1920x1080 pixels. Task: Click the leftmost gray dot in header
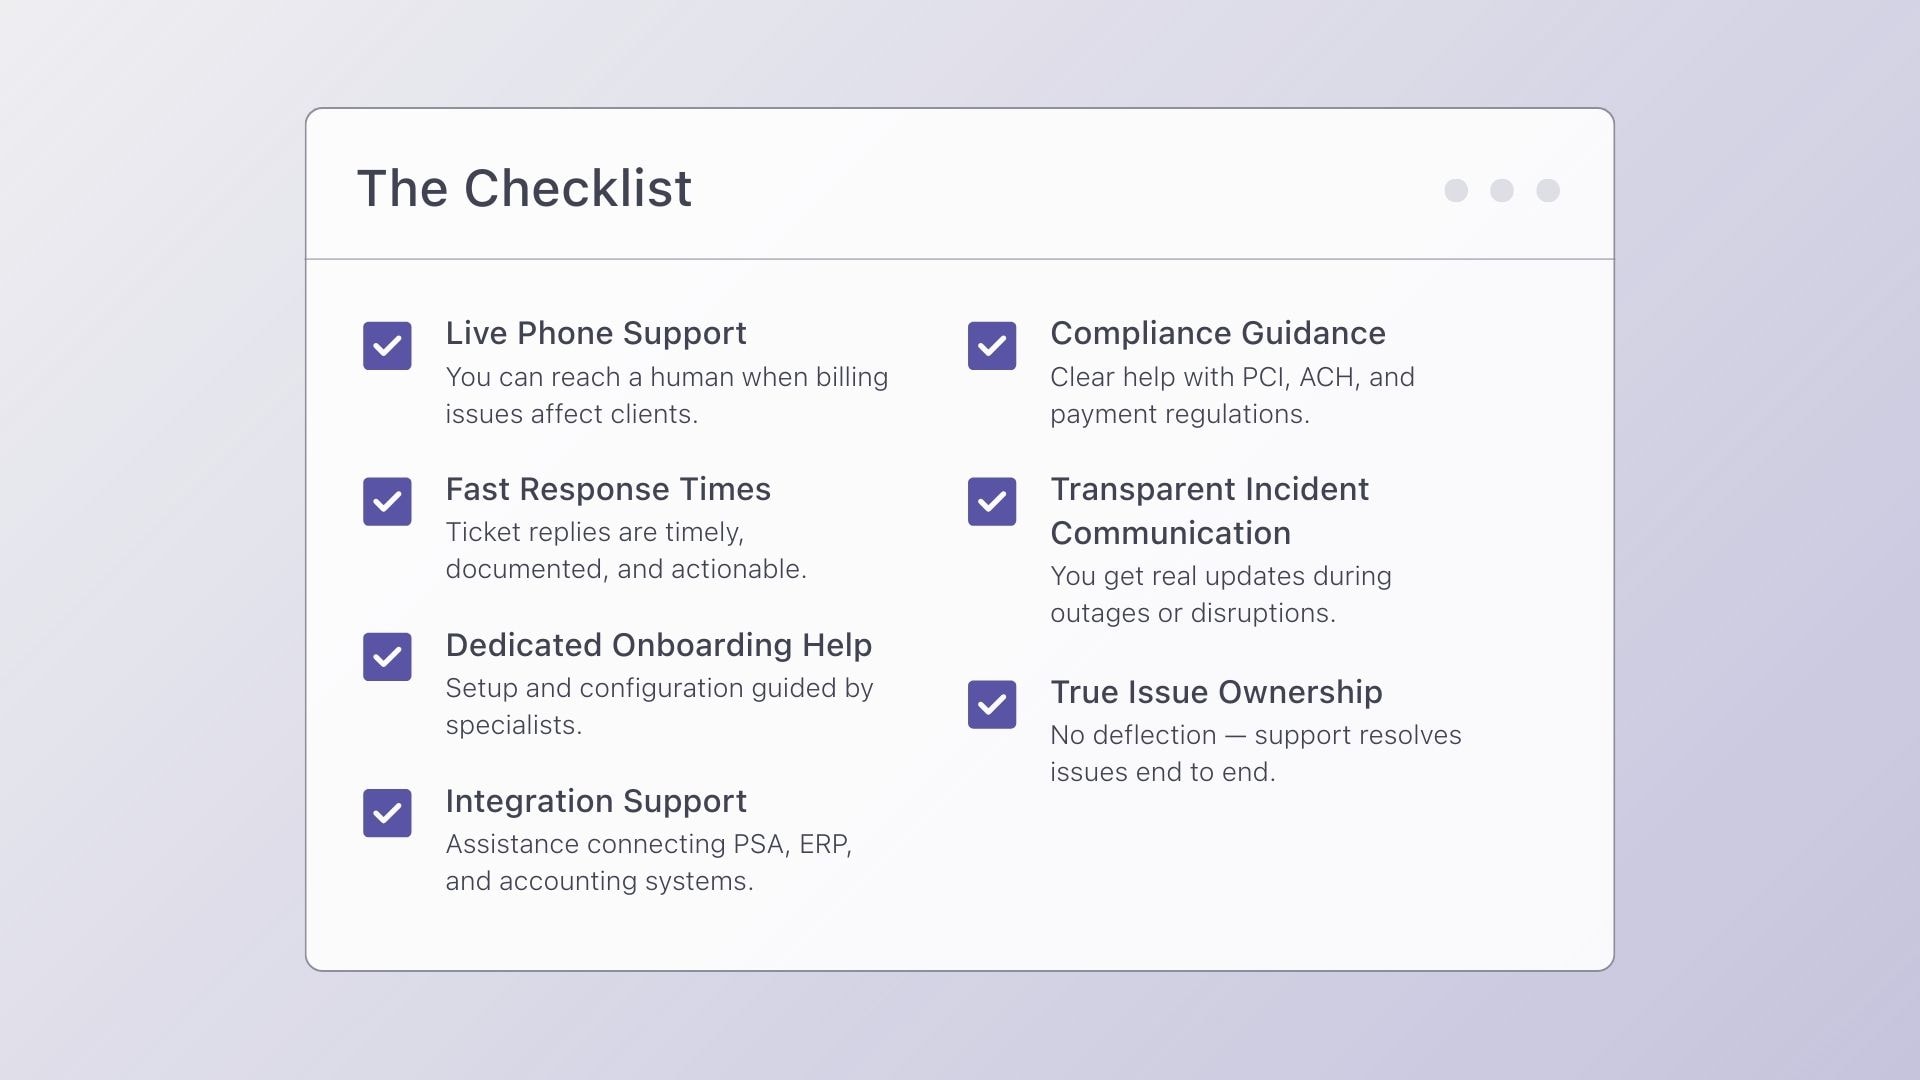(x=1456, y=191)
